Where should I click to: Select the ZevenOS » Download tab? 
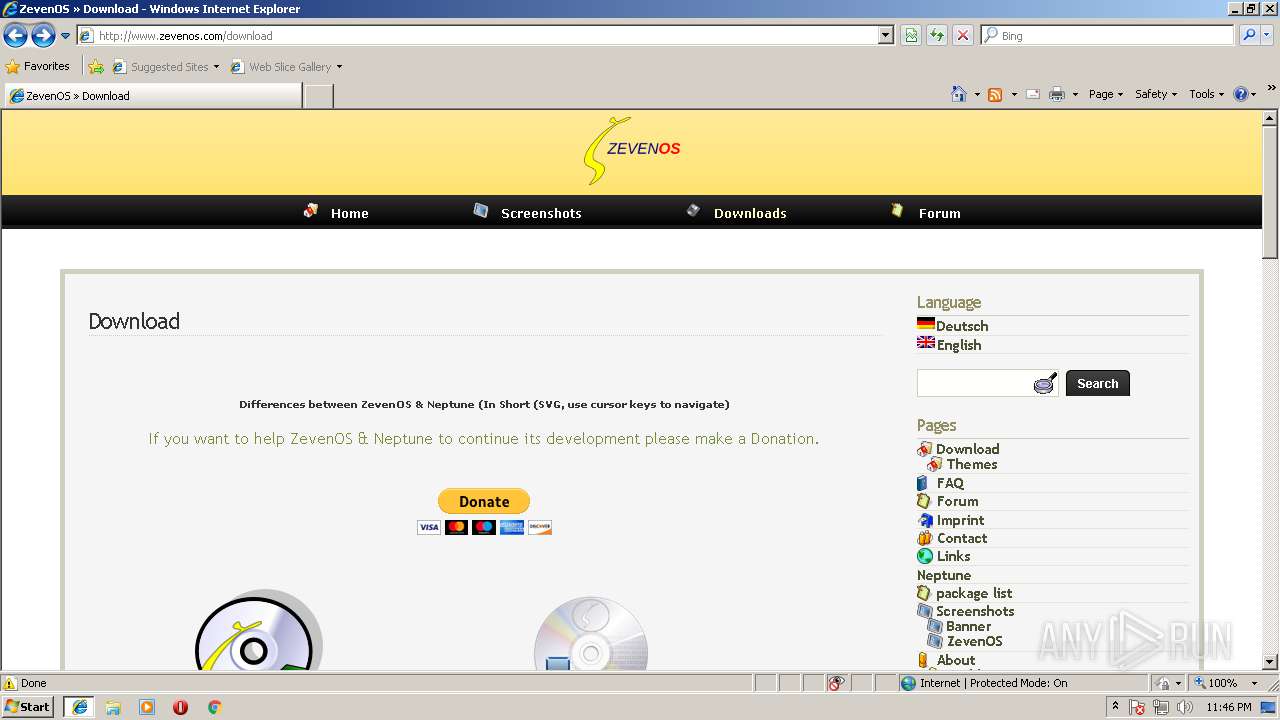153,96
